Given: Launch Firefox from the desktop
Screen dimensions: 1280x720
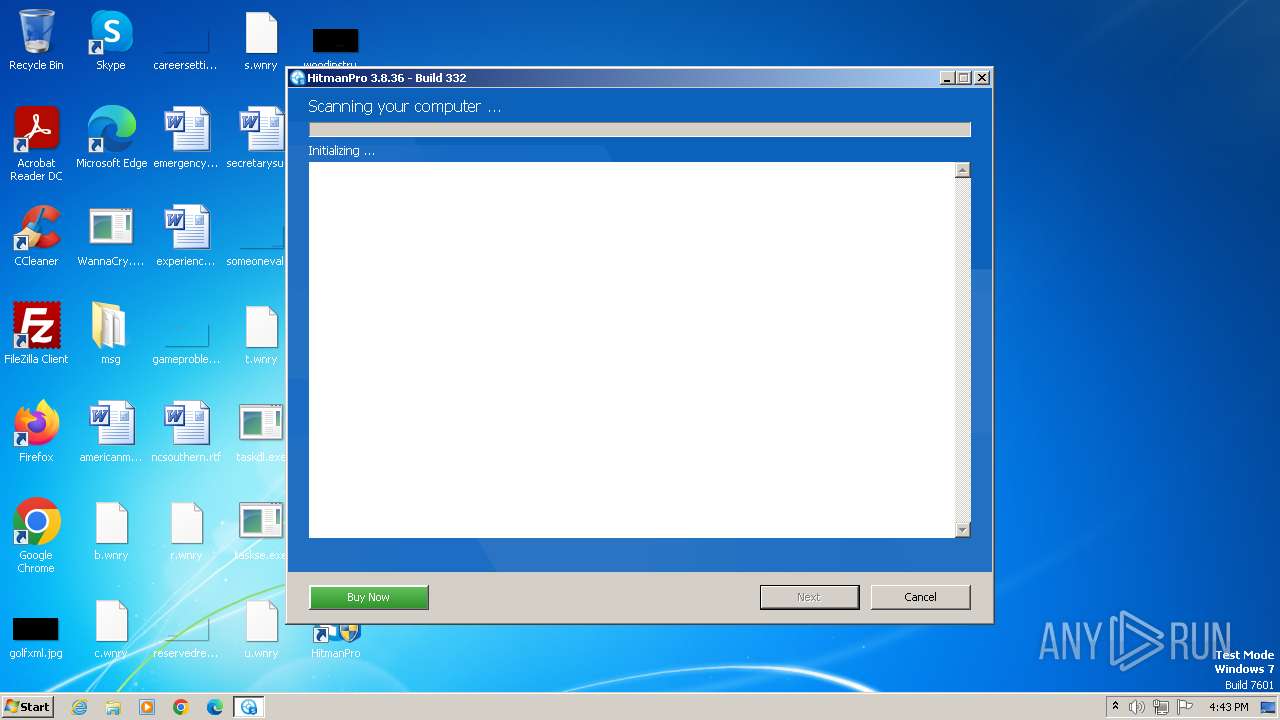Looking at the screenshot, I should (x=36, y=432).
